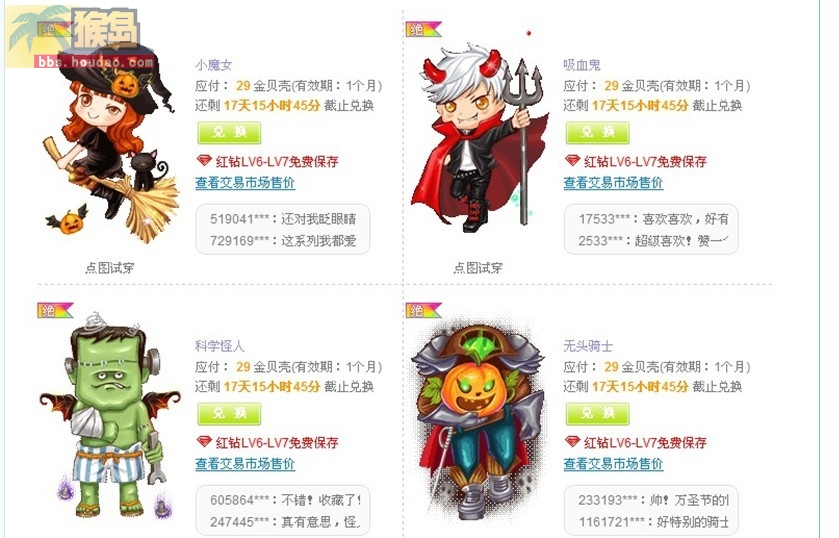
Task: Open 查看交易市场售价 link under 小魔女
Action: click(x=245, y=183)
